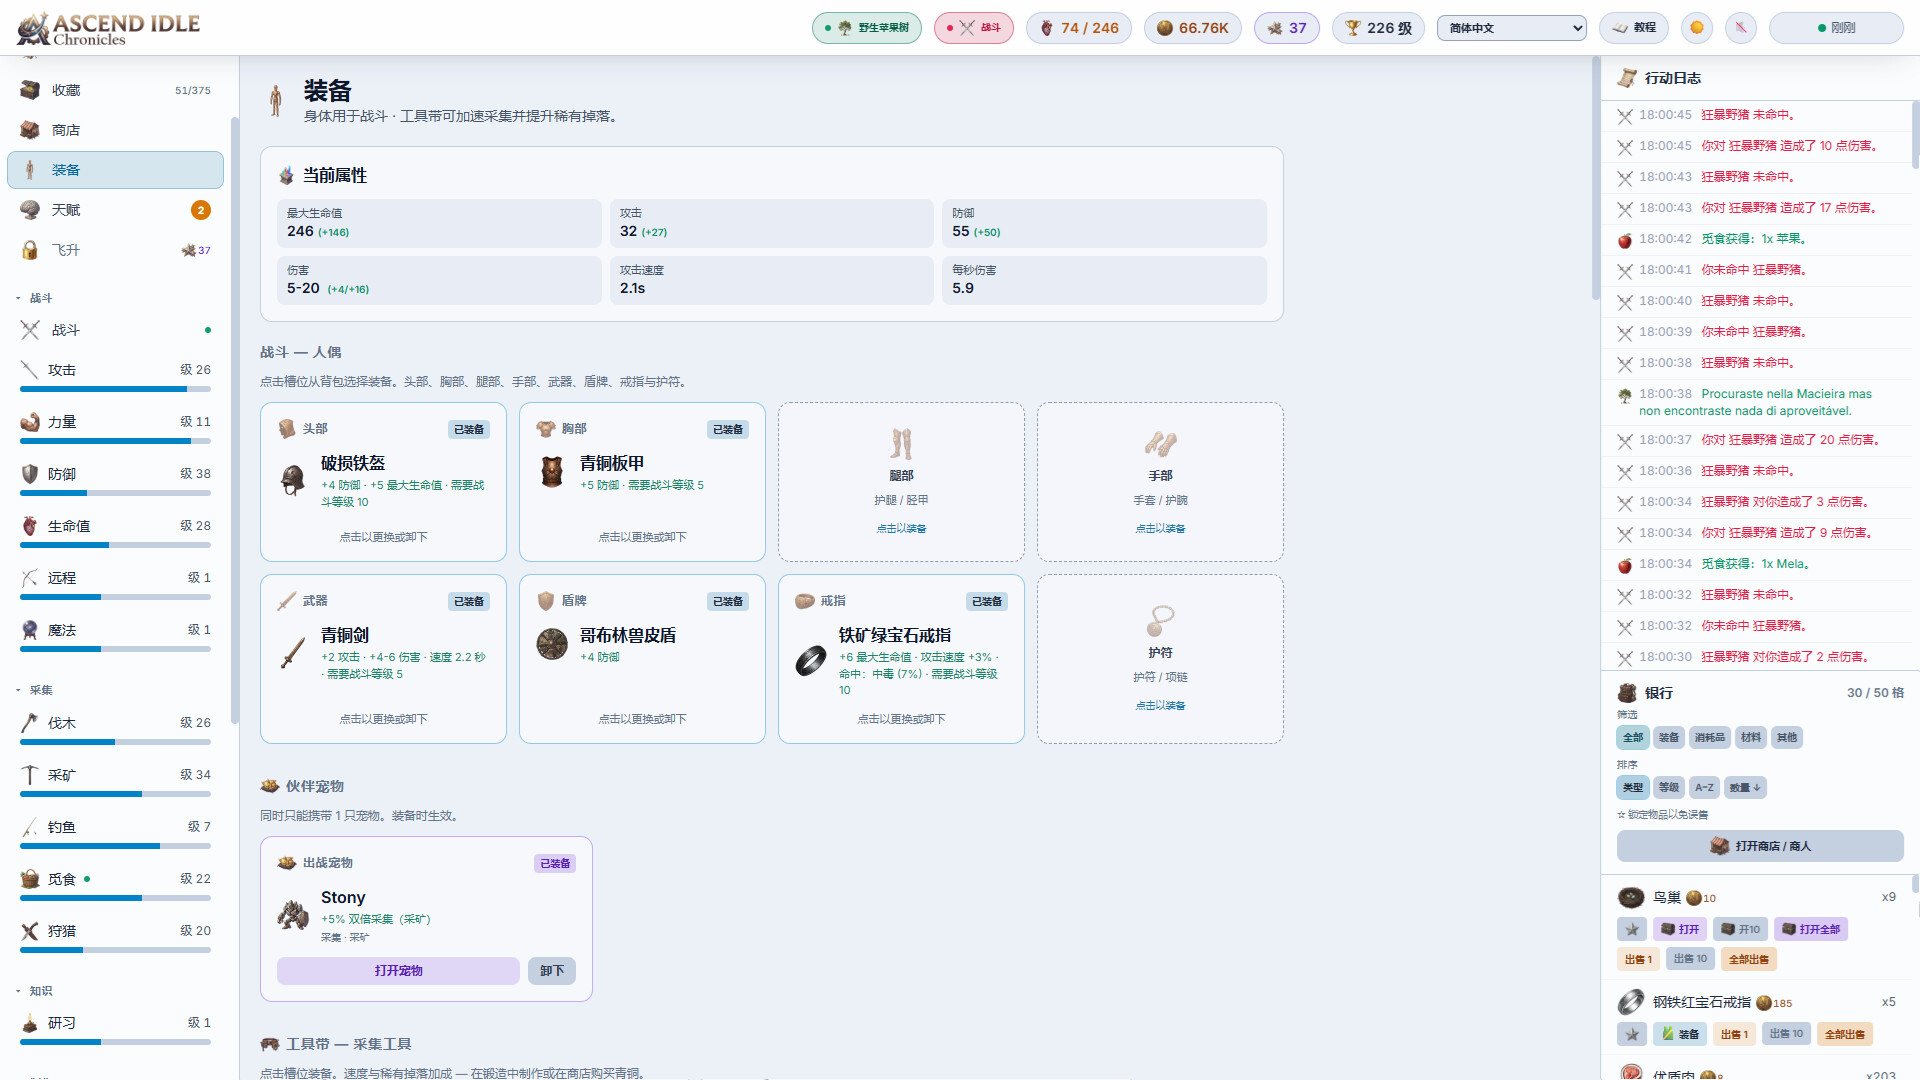Click 打开商店 / 商人 button
1920x1080 pixels.
[x=1760, y=846]
